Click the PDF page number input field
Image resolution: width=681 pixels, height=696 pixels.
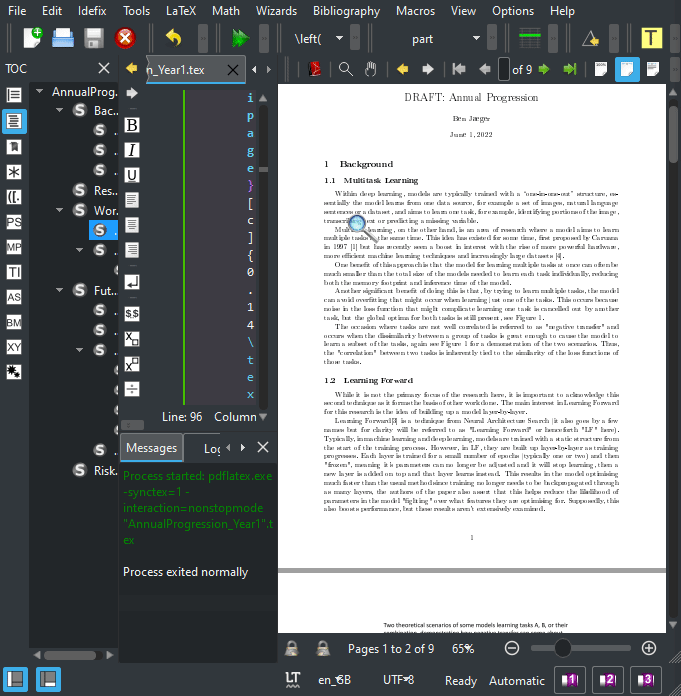coord(503,69)
